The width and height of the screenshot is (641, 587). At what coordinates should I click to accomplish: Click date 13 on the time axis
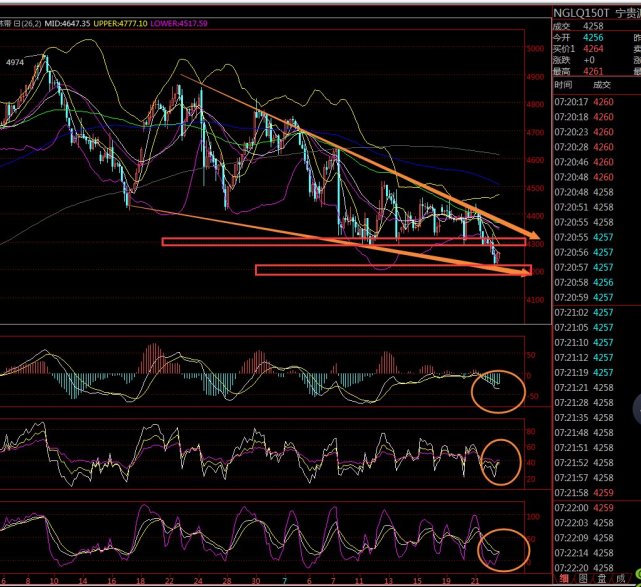click(388, 580)
